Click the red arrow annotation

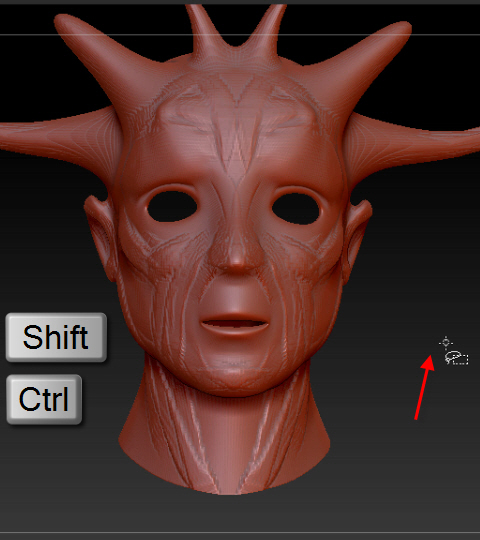pos(424,387)
